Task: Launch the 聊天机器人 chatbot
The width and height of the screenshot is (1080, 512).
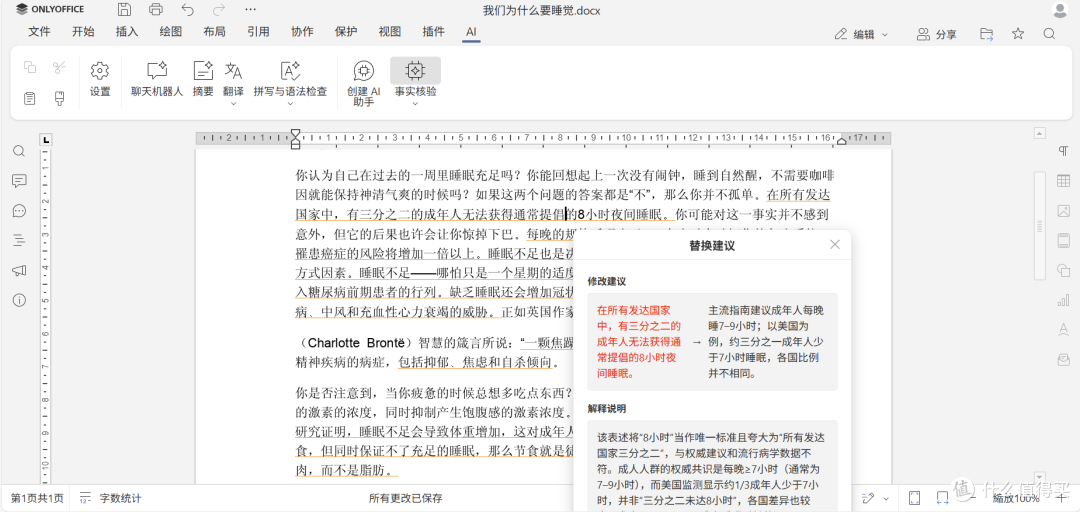Action: pyautogui.click(x=157, y=78)
